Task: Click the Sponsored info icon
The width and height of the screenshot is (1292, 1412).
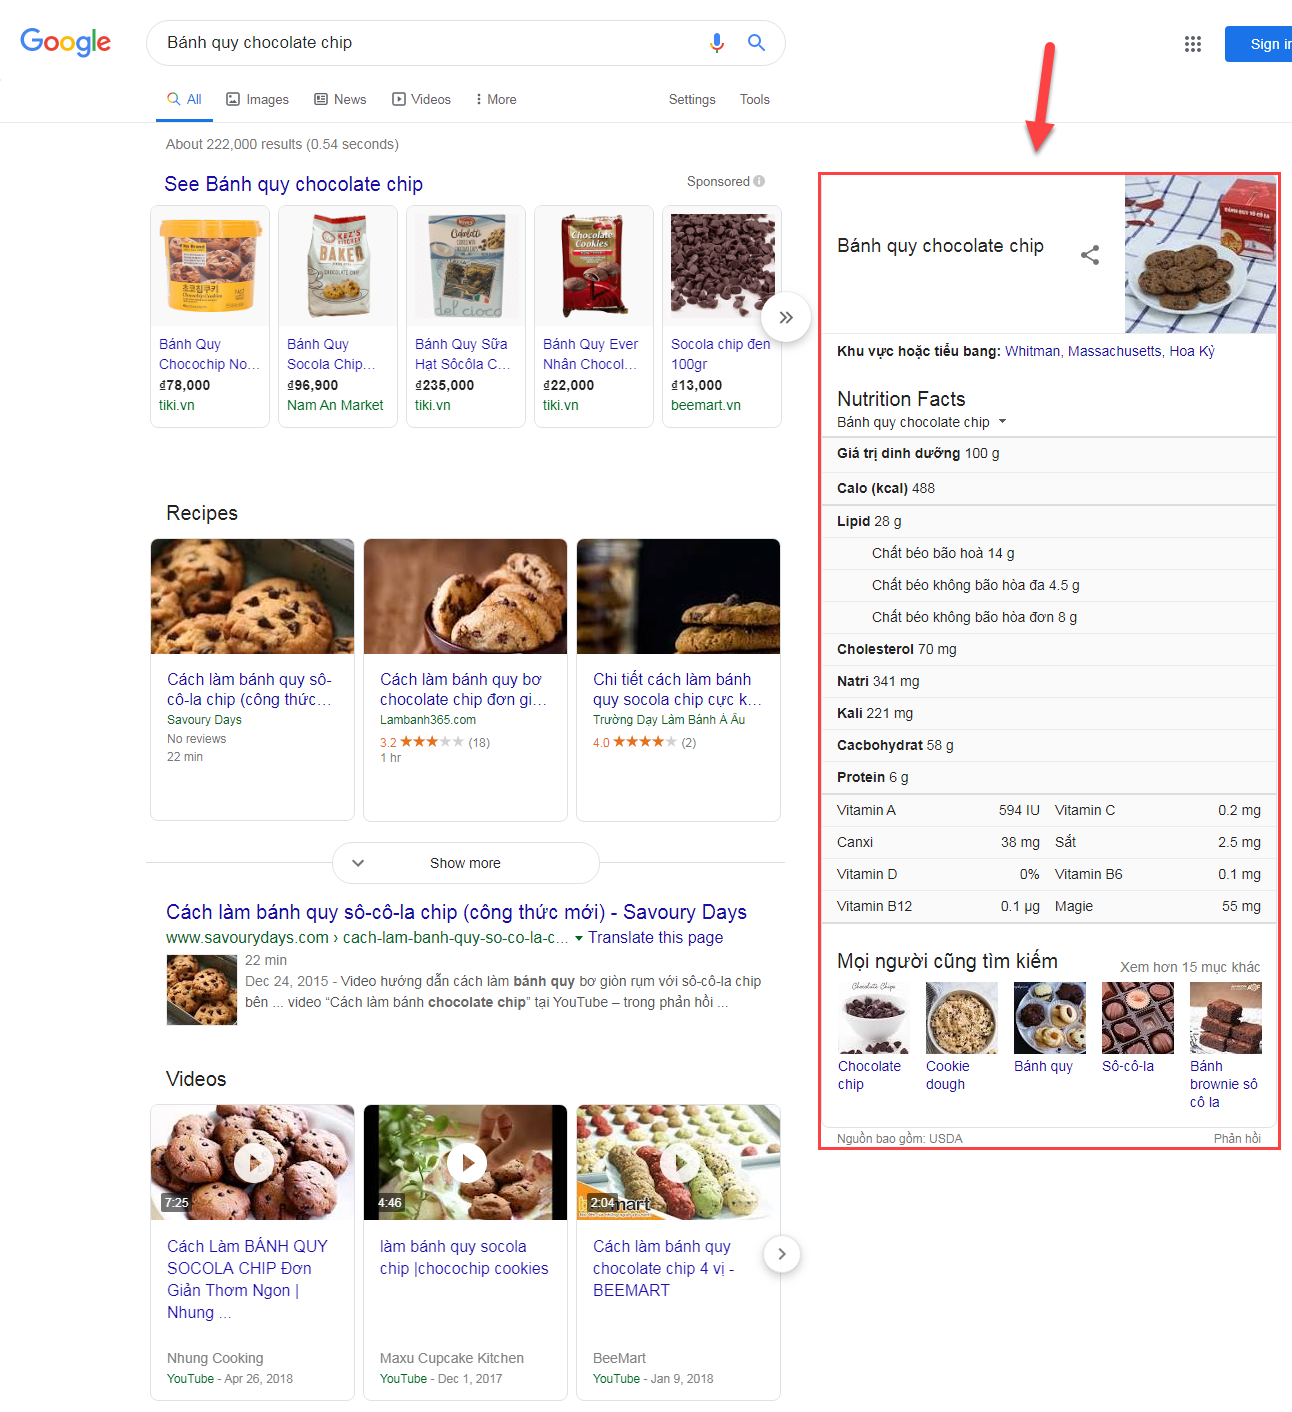Action: click(x=759, y=181)
